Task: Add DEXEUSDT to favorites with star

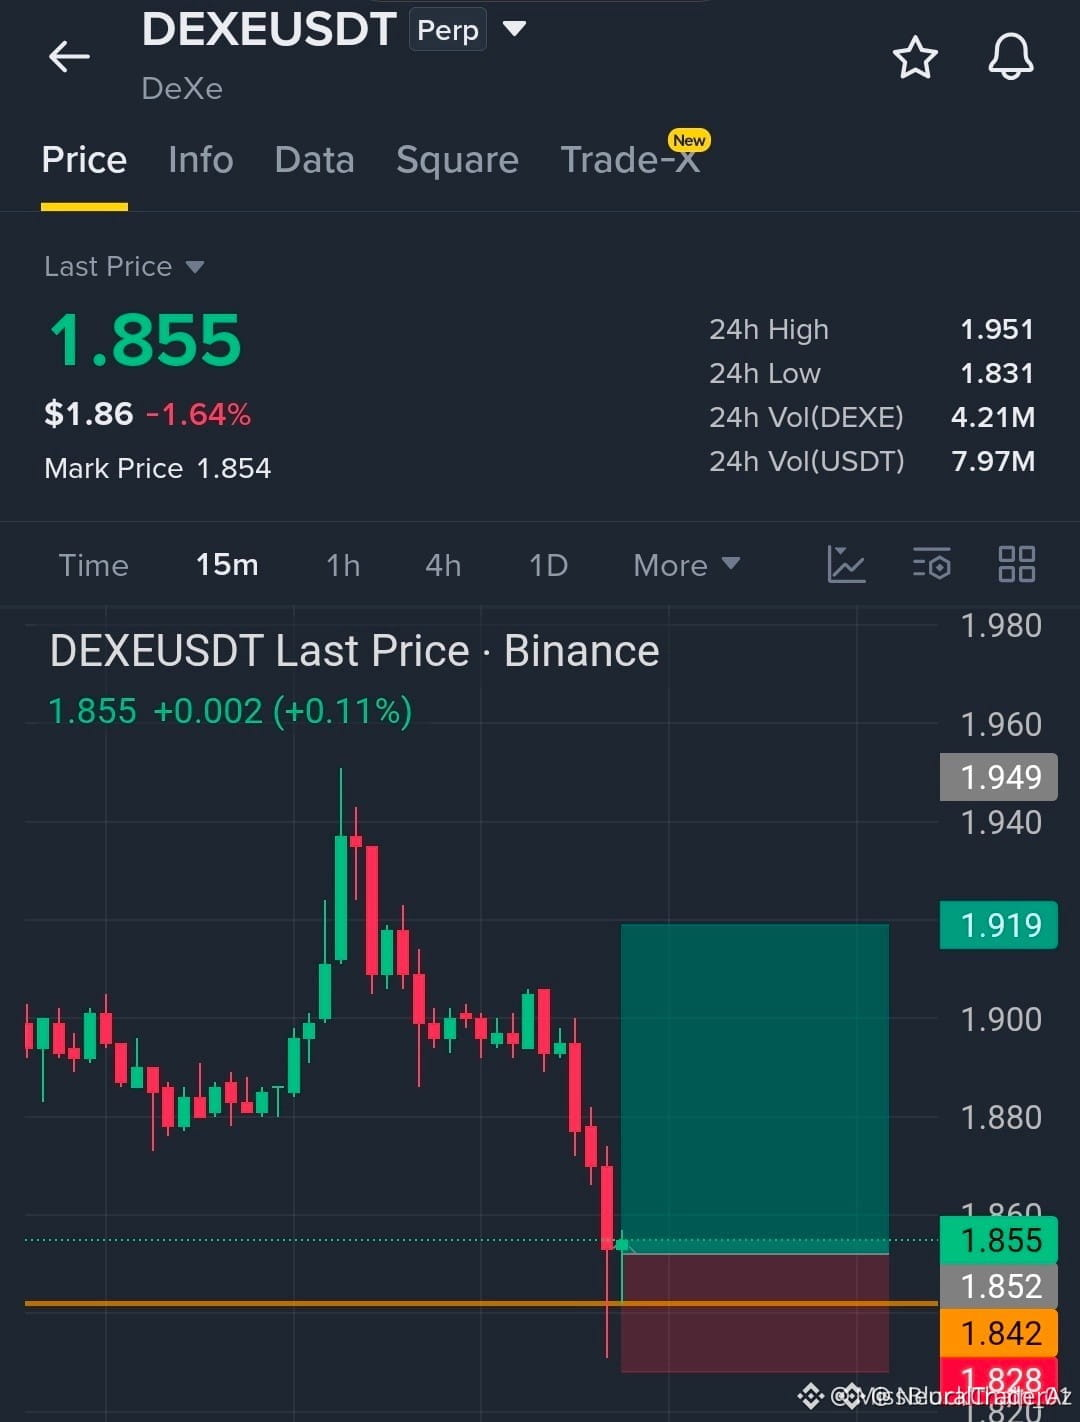Action: tap(915, 57)
